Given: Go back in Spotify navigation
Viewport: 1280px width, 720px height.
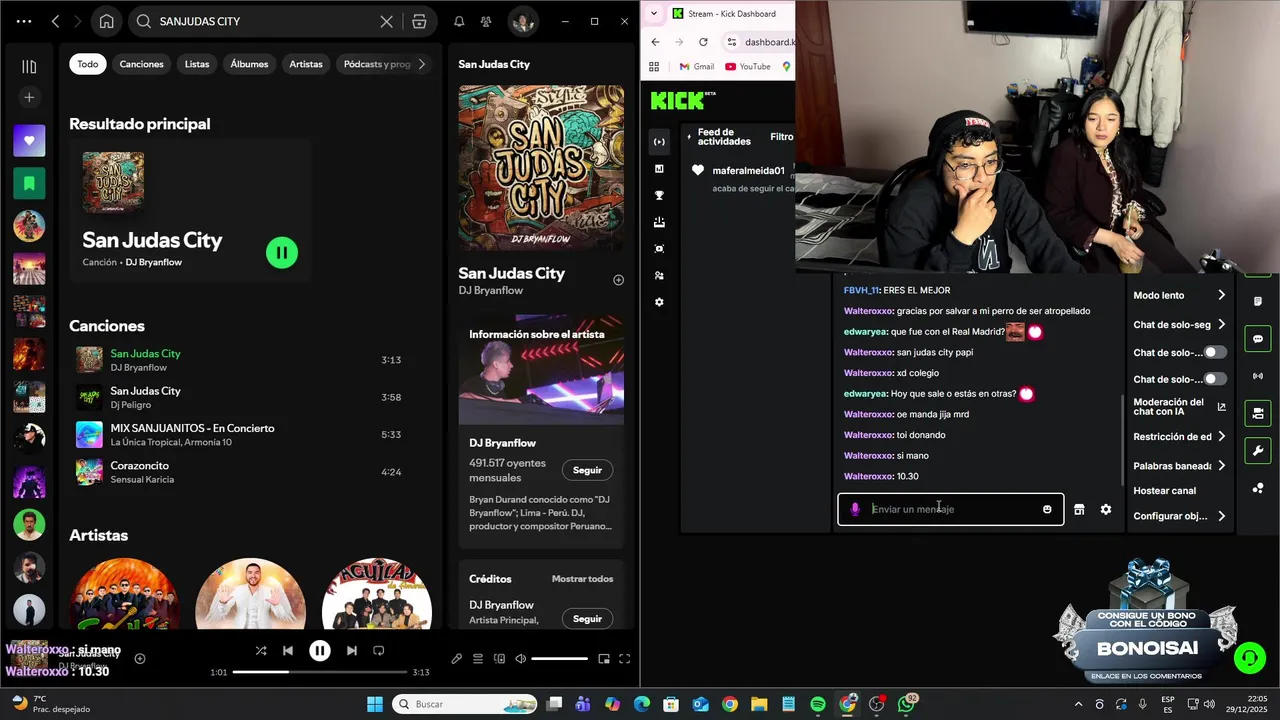Looking at the screenshot, I should [x=55, y=21].
